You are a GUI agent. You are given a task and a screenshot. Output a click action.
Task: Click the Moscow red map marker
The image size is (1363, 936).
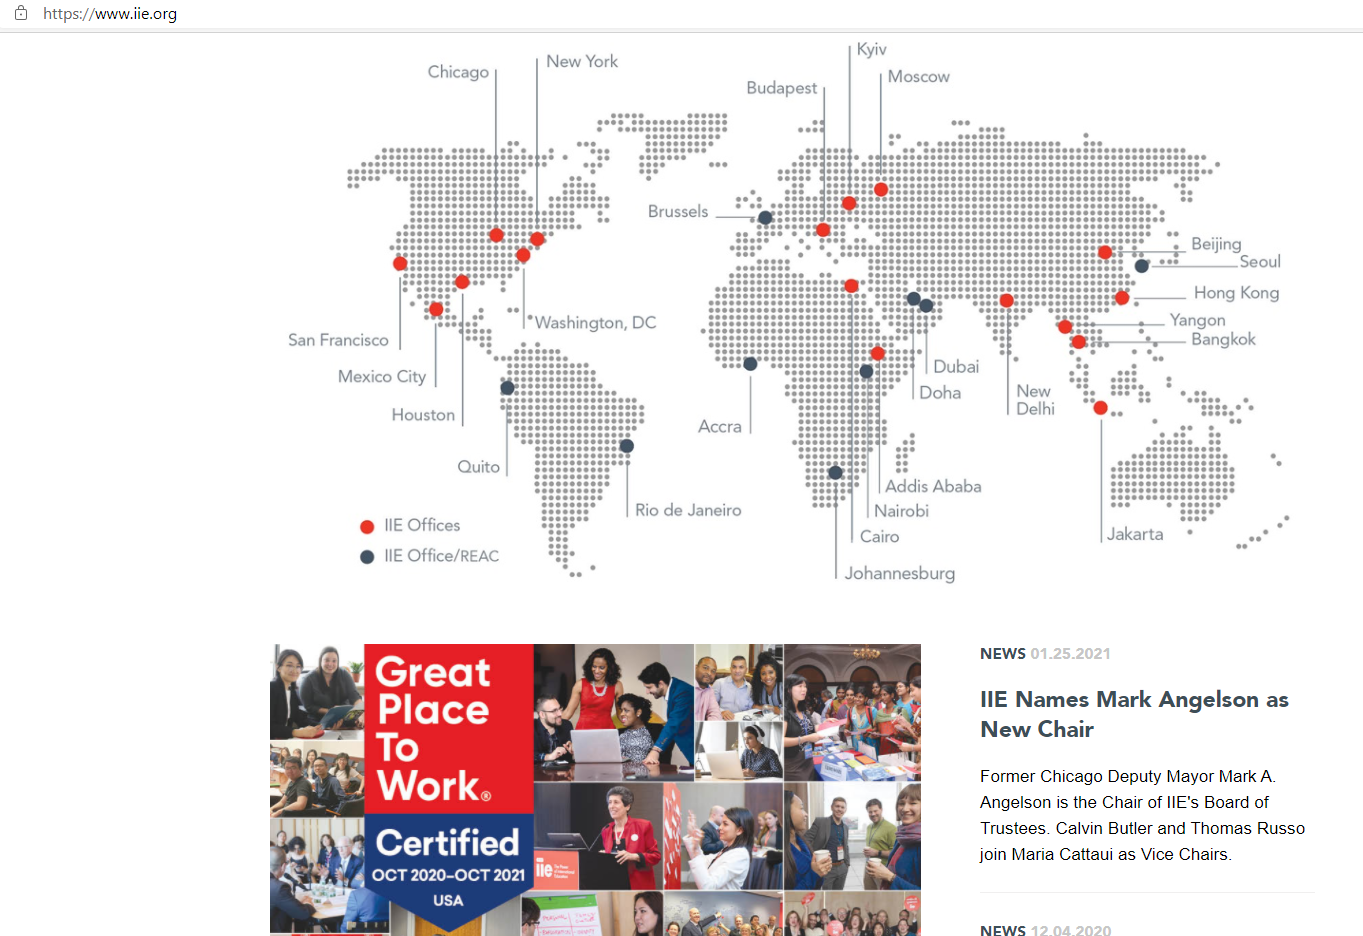[x=881, y=189]
